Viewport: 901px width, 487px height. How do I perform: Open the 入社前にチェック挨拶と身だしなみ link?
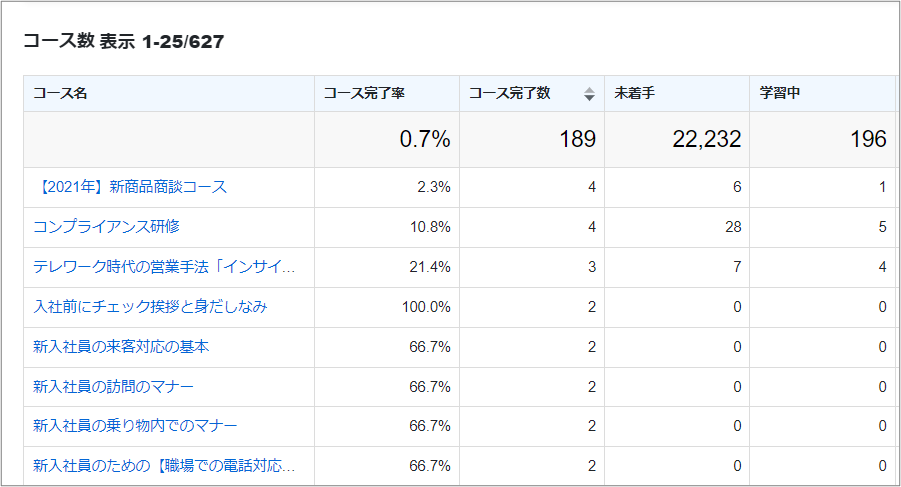point(150,307)
